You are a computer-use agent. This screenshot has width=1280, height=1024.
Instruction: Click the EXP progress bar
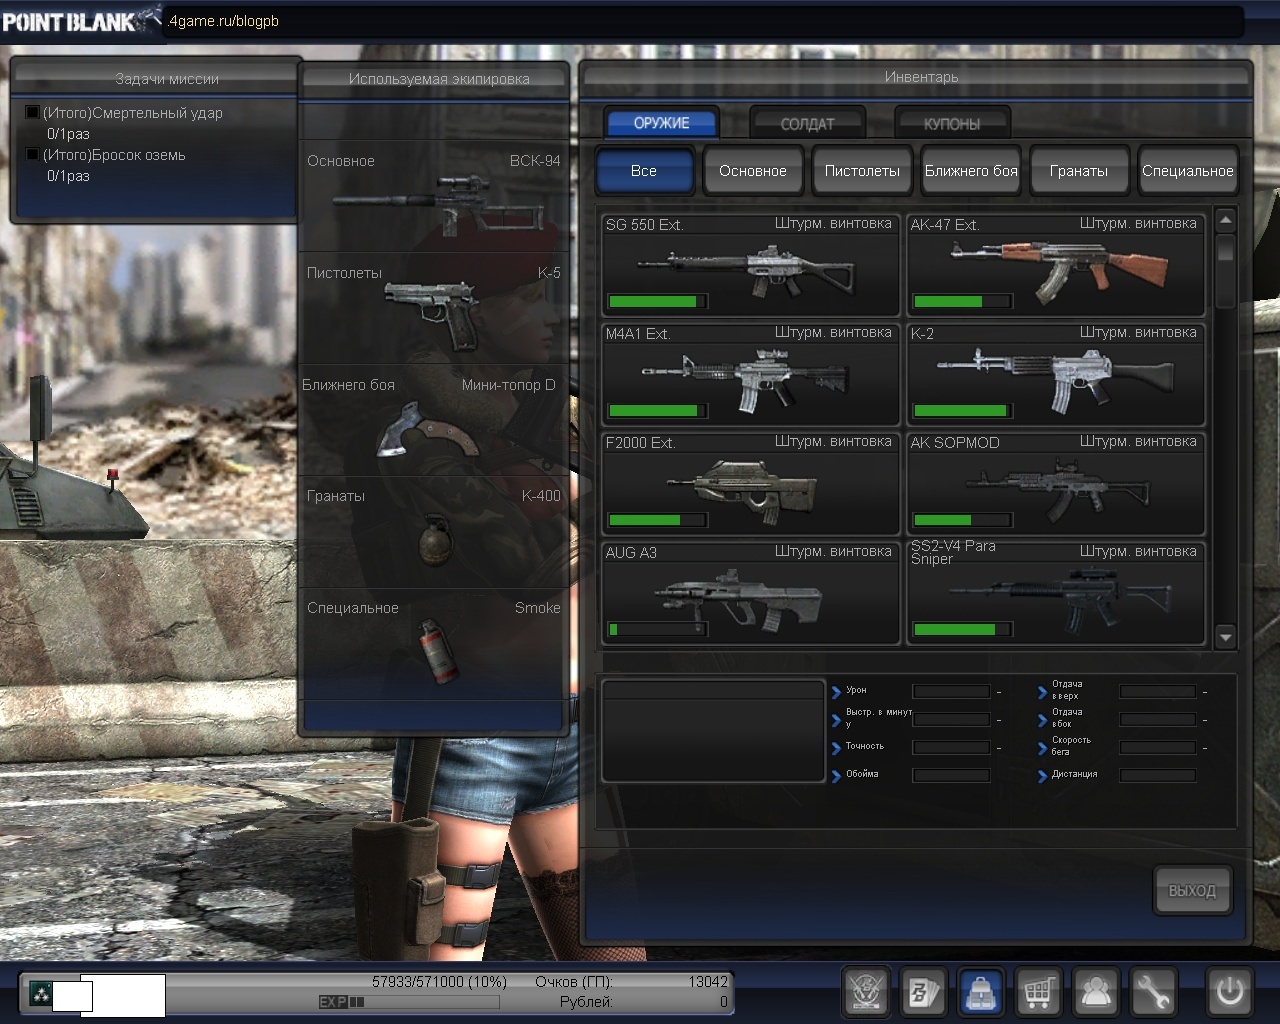(408, 1001)
